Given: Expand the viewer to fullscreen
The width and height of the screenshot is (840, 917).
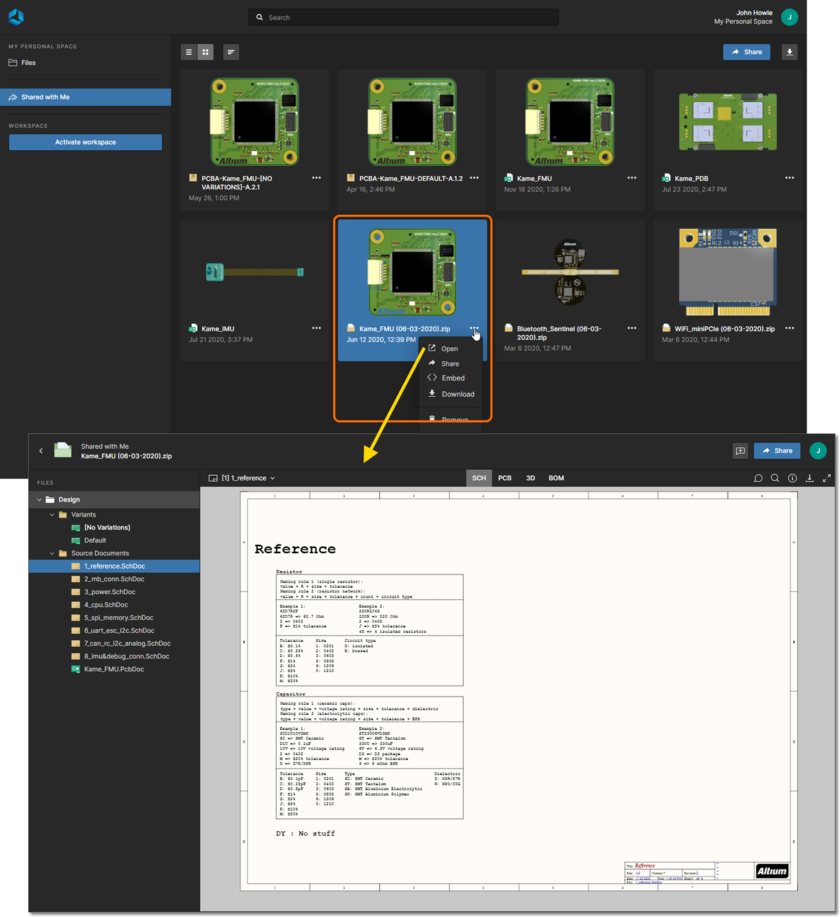Looking at the screenshot, I should (826, 478).
